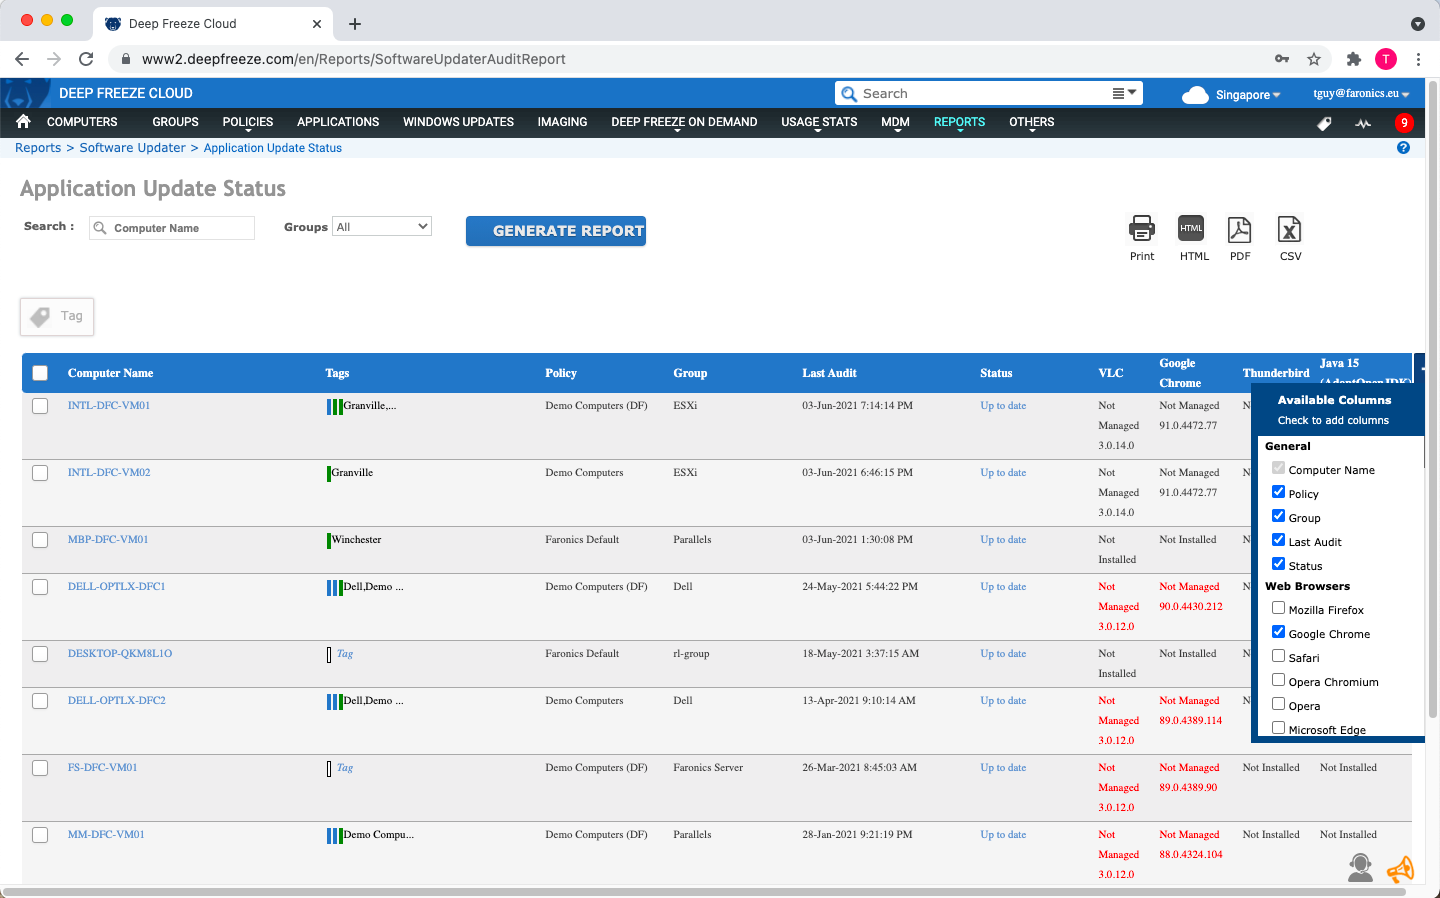The image size is (1440, 898).
Task: Open Chrome three-dot menu
Action: tap(1418, 59)
